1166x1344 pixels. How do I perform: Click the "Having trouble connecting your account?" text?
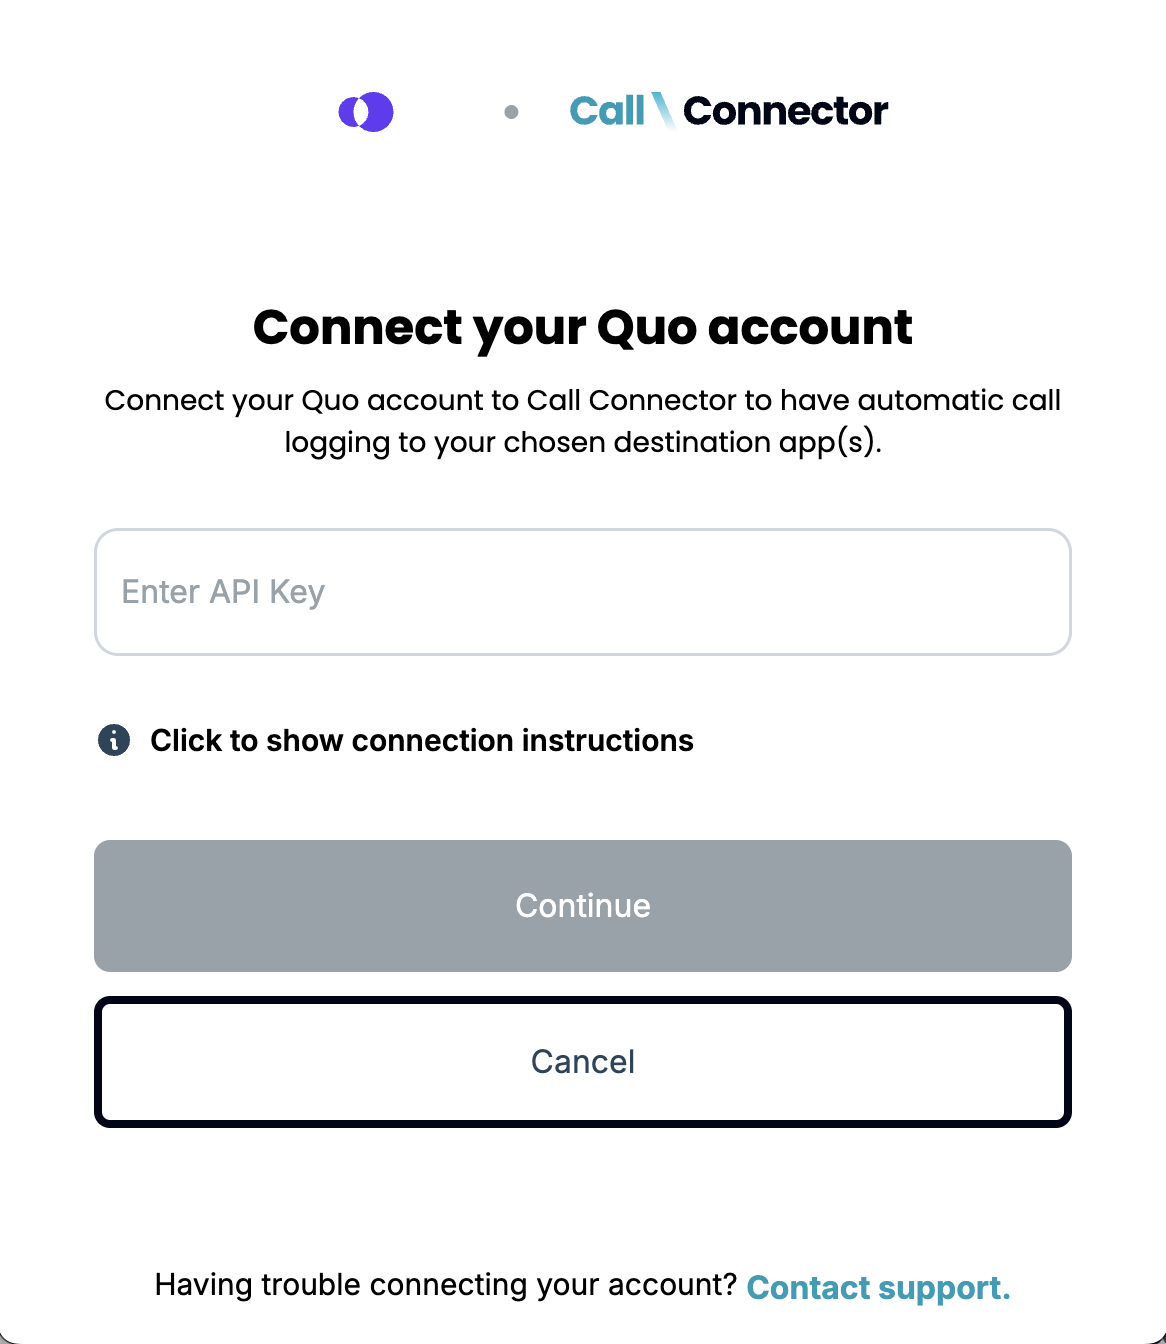pos(445,1285)
